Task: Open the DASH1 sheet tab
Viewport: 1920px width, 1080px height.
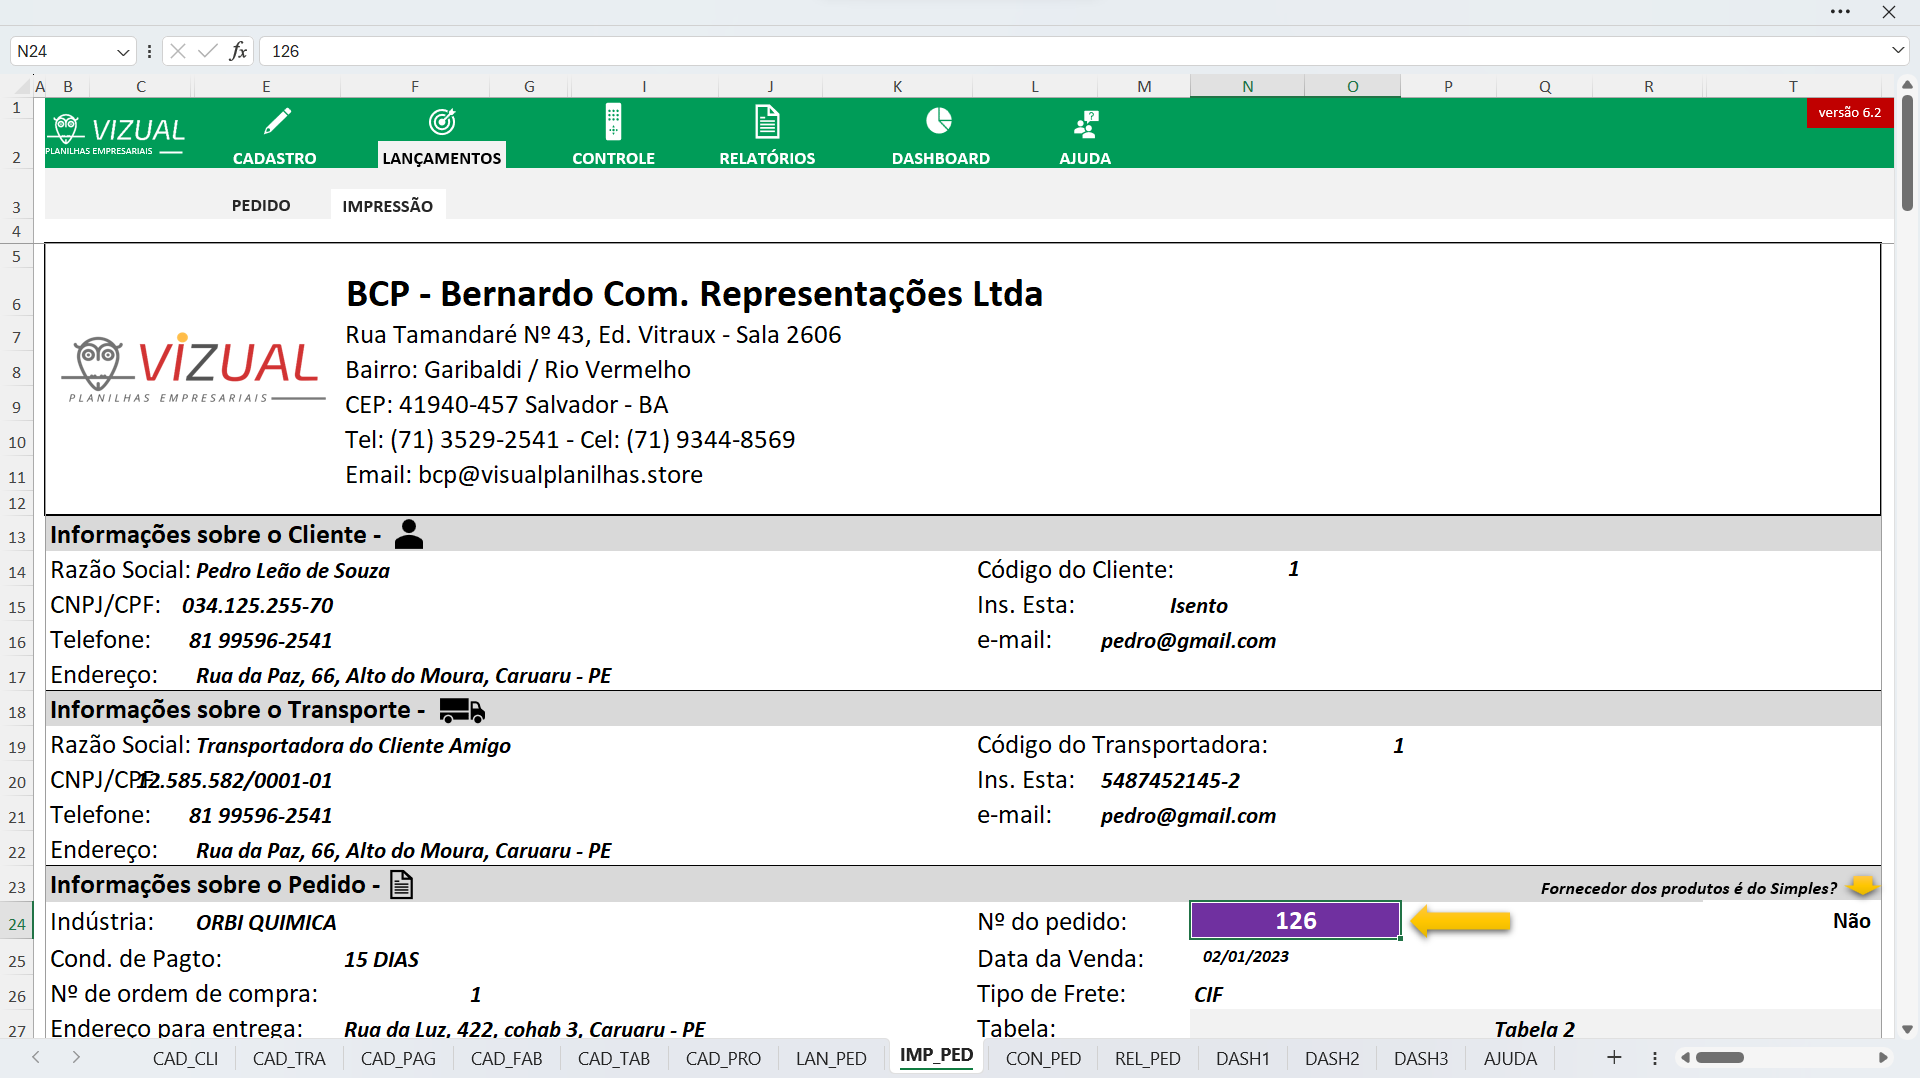Action: coord(1243,1058)
